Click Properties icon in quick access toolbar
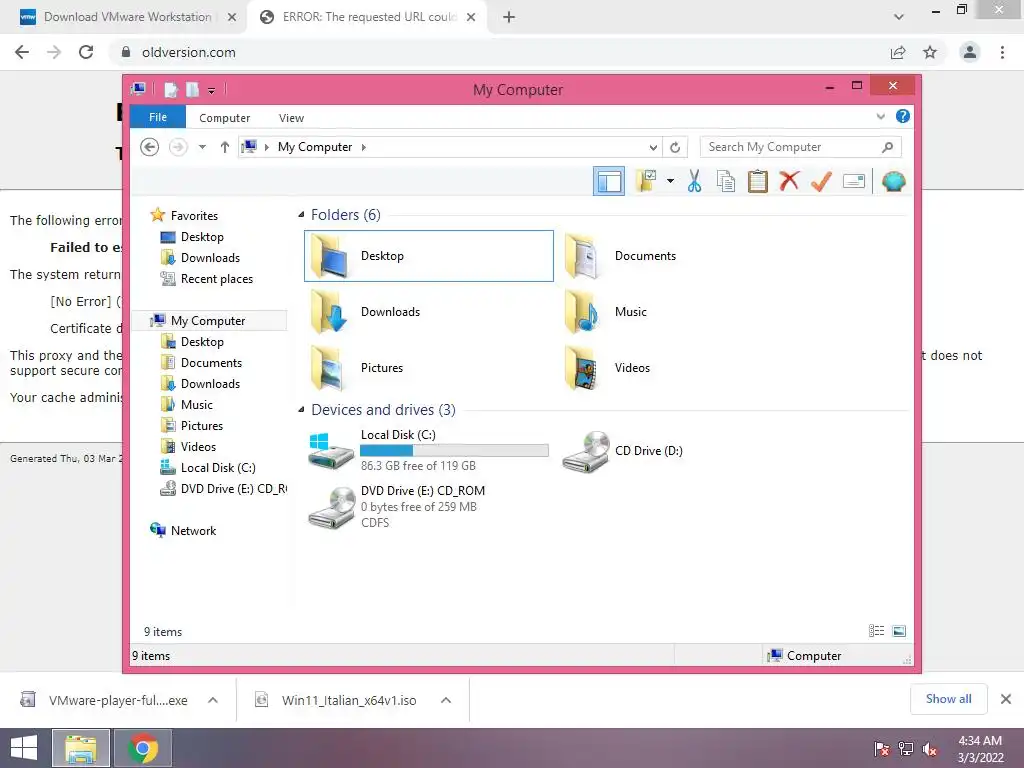 170,89
